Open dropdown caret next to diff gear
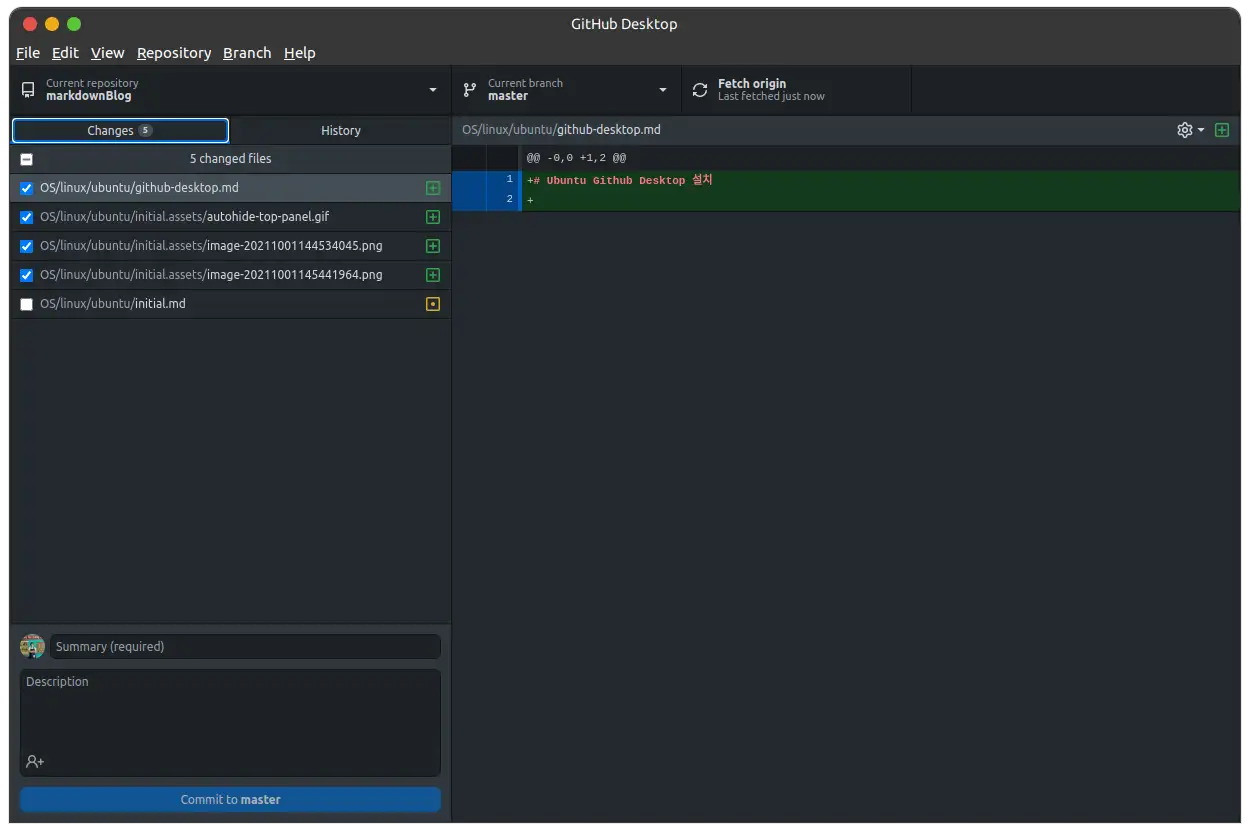 1201,130
